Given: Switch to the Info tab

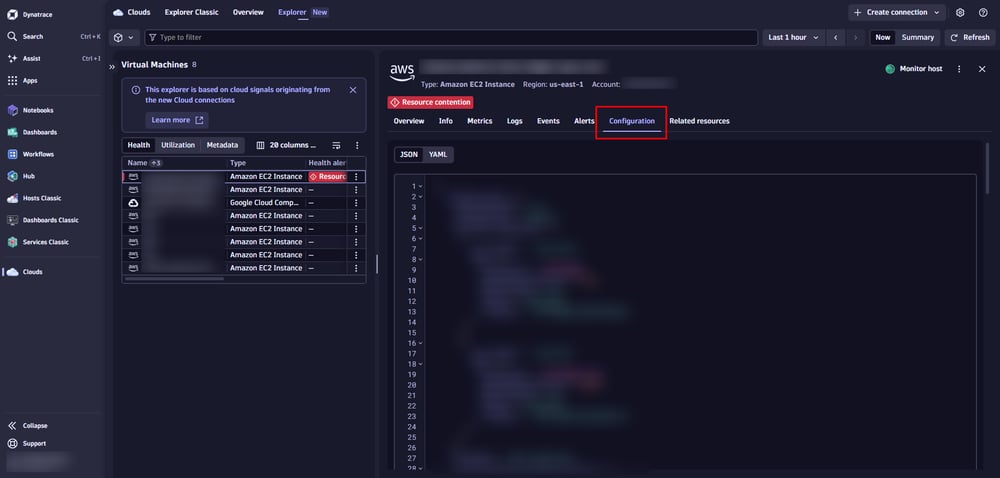Looking at the screenshot, I should pos(446,121).
